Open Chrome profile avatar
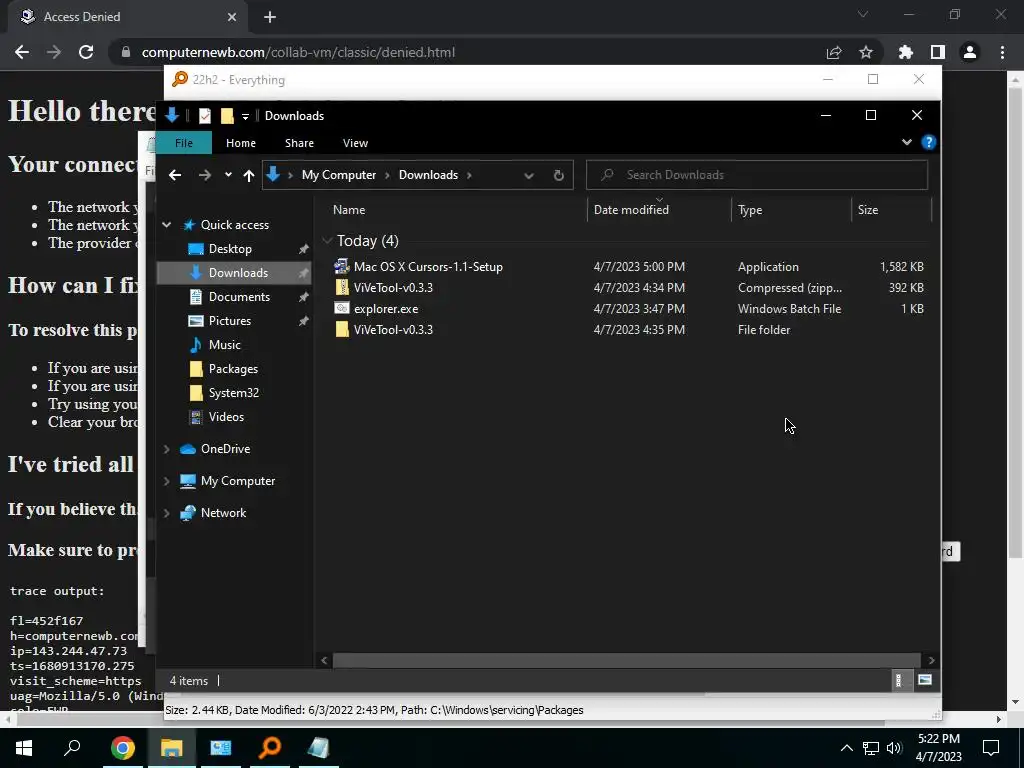 (x=969, y=52)
